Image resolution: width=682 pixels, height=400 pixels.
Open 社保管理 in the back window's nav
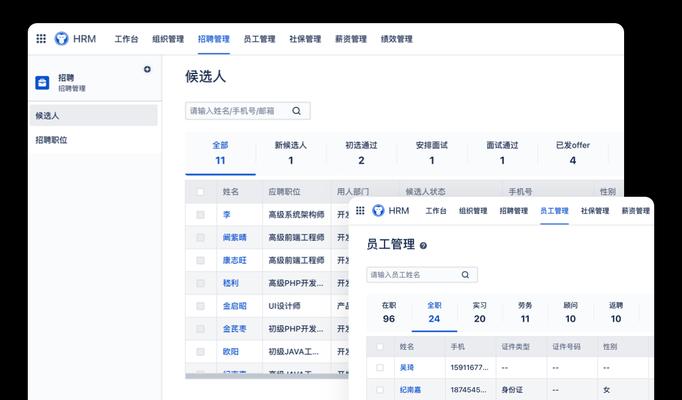pyautogui.click(x=305, y=39)
